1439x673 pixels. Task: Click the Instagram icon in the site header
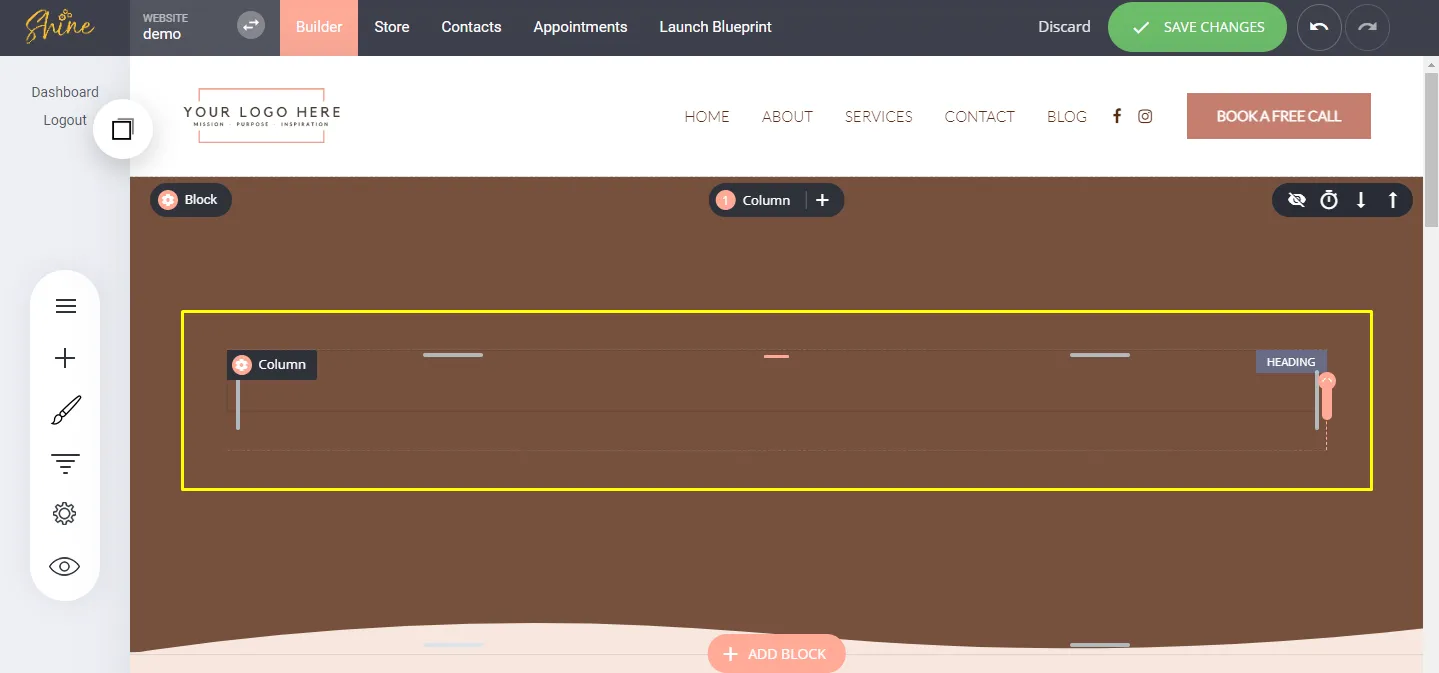[x=1145, y=116]
